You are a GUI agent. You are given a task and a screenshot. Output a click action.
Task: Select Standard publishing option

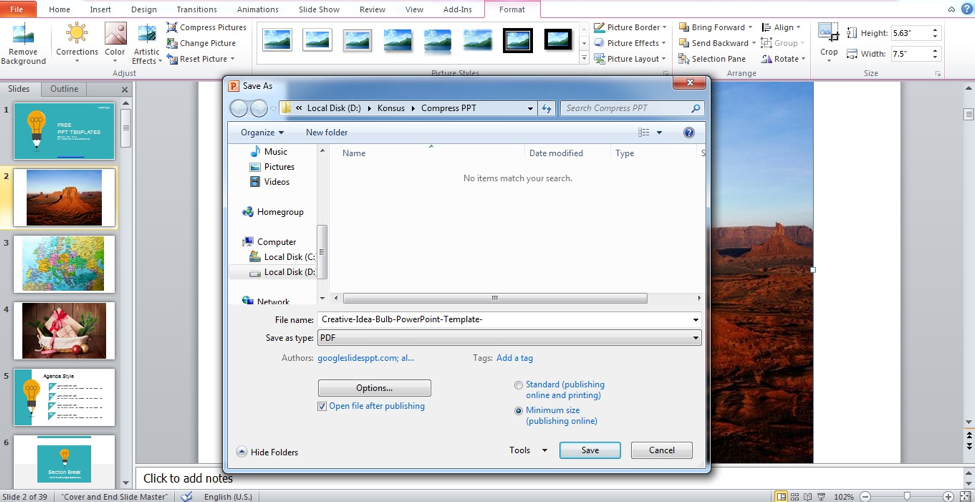click(518, 385)
